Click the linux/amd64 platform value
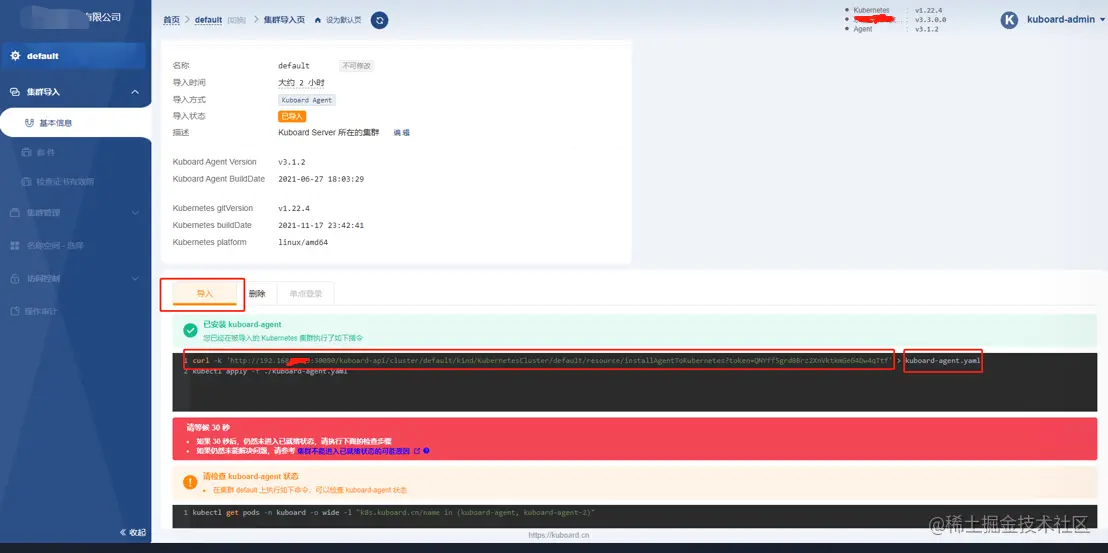1108x553 pixels. click(x=303, y=242)
